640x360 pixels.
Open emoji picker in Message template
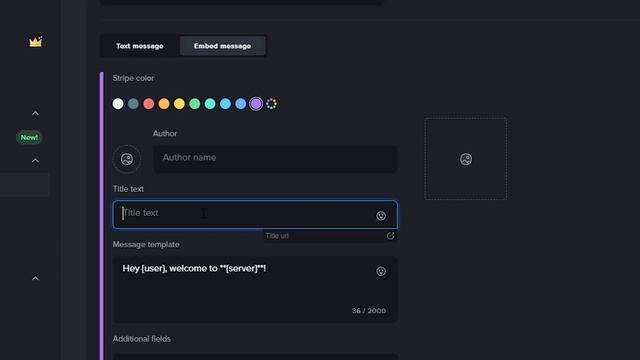[381, 271]
